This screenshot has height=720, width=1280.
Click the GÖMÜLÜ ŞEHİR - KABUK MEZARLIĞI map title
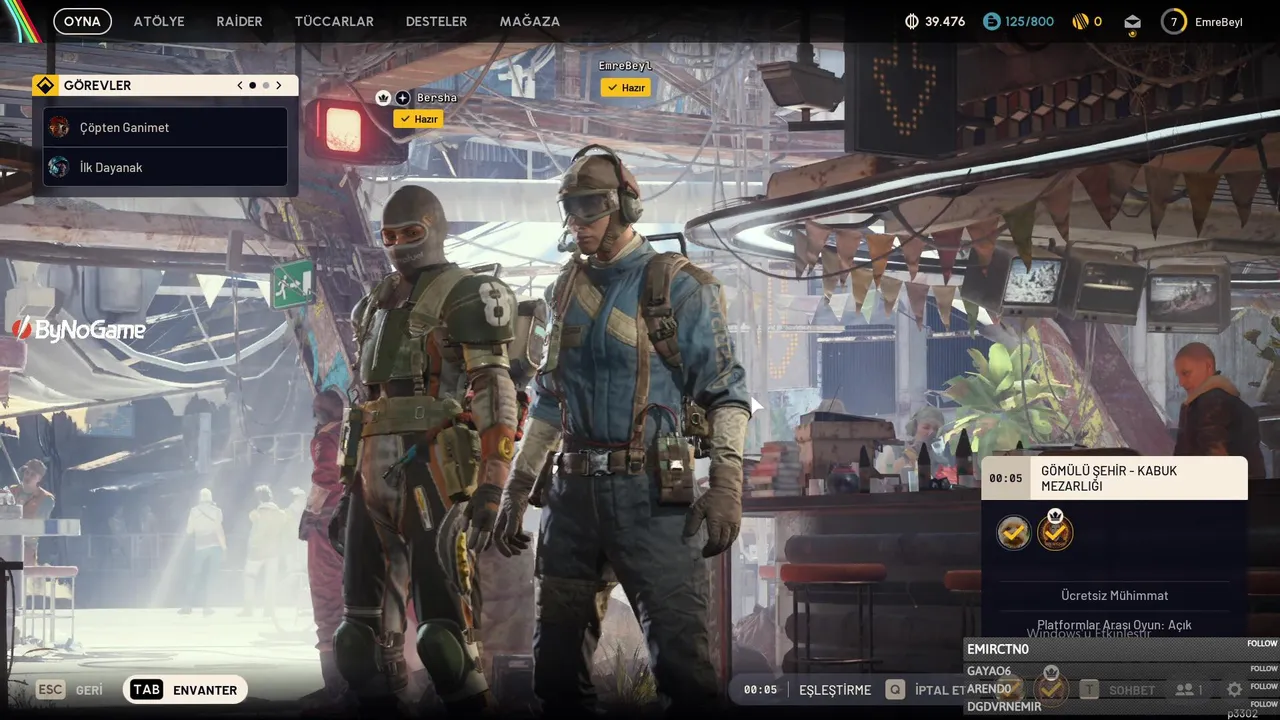point(1109,478)
